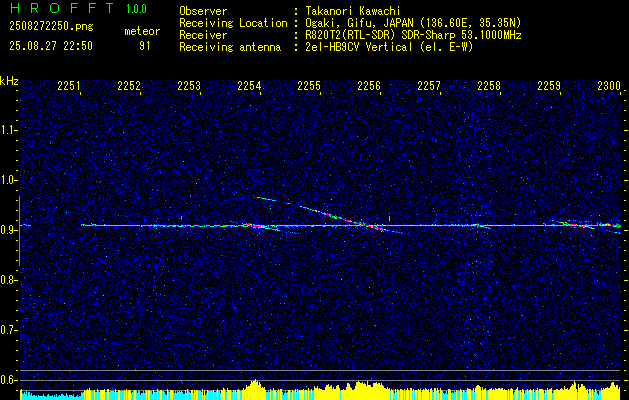629x400 pixels.
Task: Click the 0.7 kHz axis label
Action: (x=9, y=330)
